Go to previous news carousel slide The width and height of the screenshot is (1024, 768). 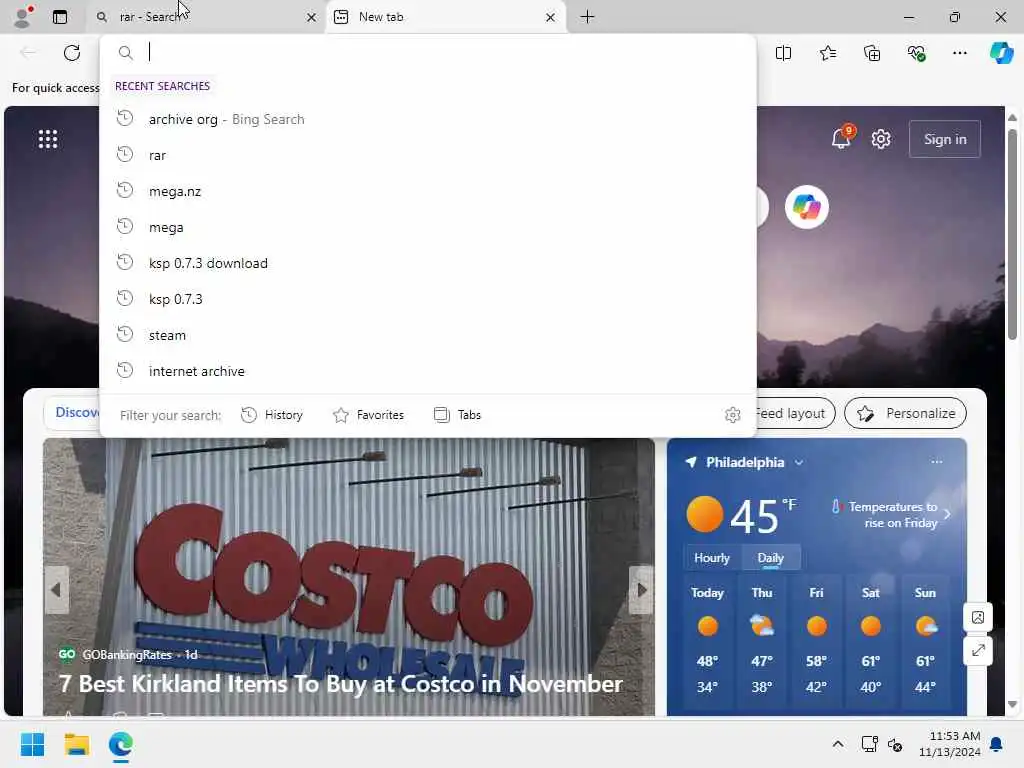click(56, 590)
